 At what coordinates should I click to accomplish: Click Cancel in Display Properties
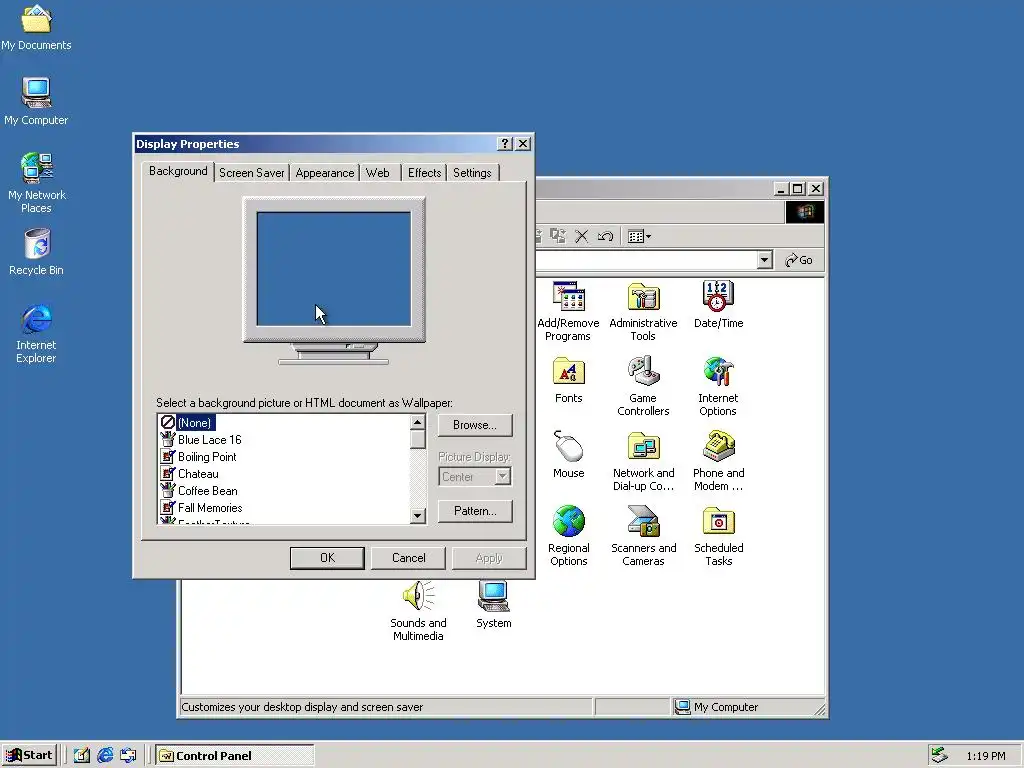(x=408, y=558)
